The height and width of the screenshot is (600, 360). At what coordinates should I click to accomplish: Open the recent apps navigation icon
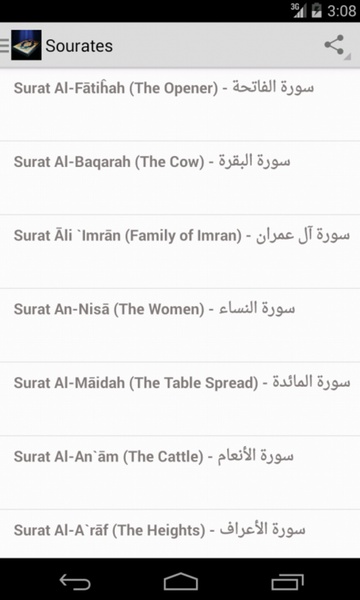[x=287, y=582]
